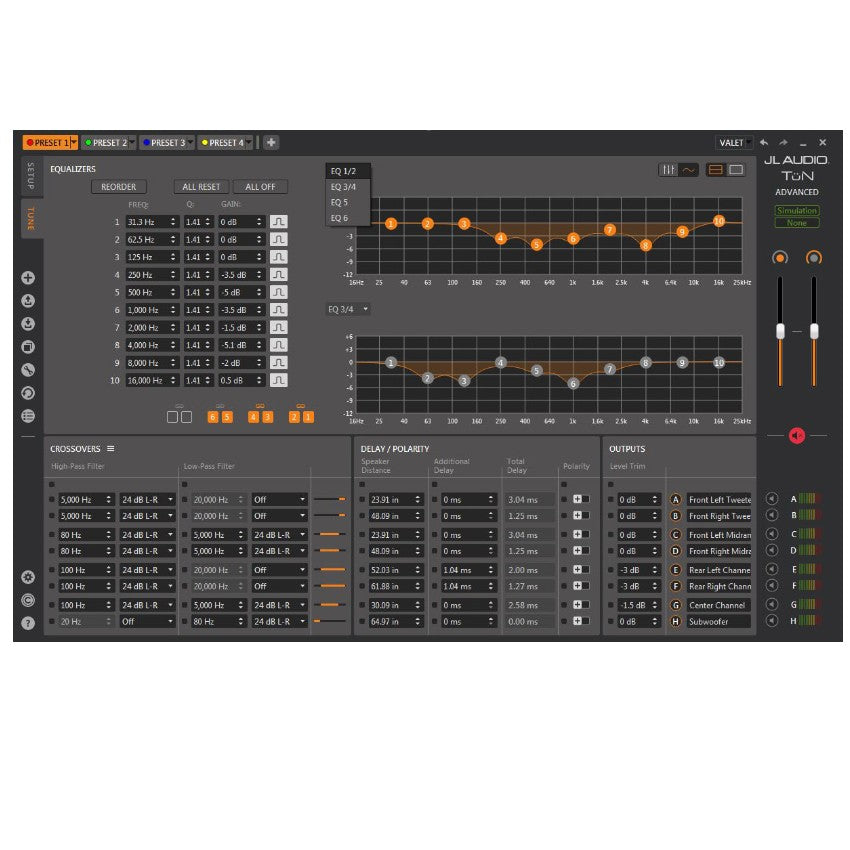Toggle the orange EQ channel 4 box

[x=253, y=417]
